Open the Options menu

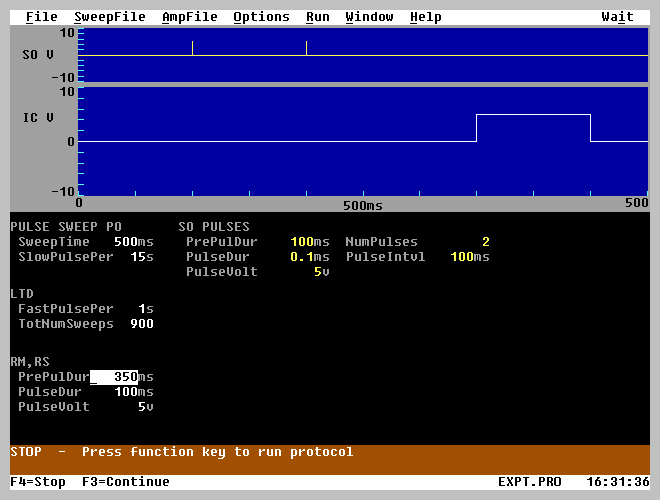pos(261,17)
